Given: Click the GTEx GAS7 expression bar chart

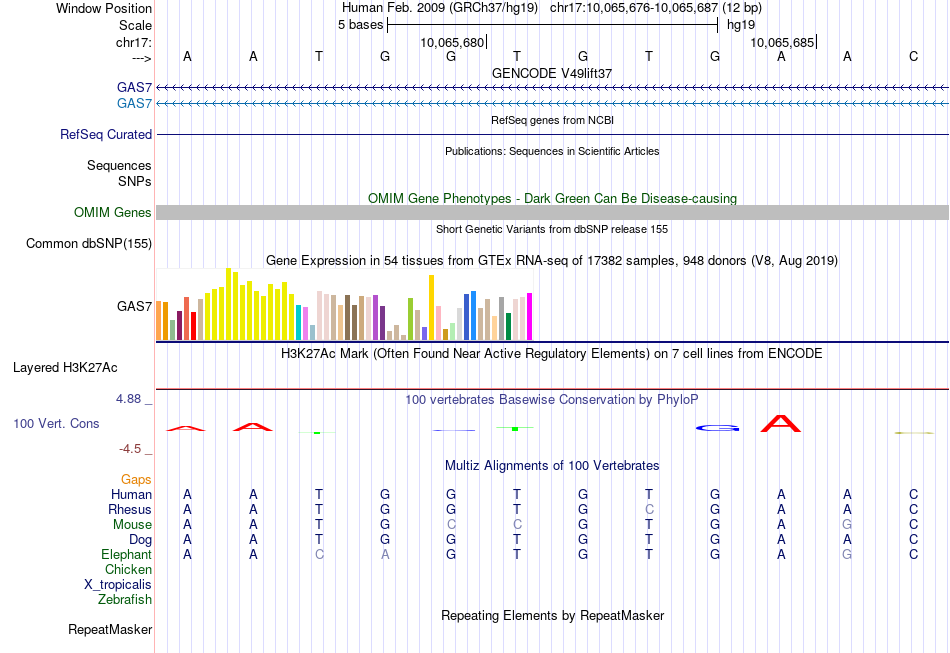Looking at the screenshot, I should (344, 305).
